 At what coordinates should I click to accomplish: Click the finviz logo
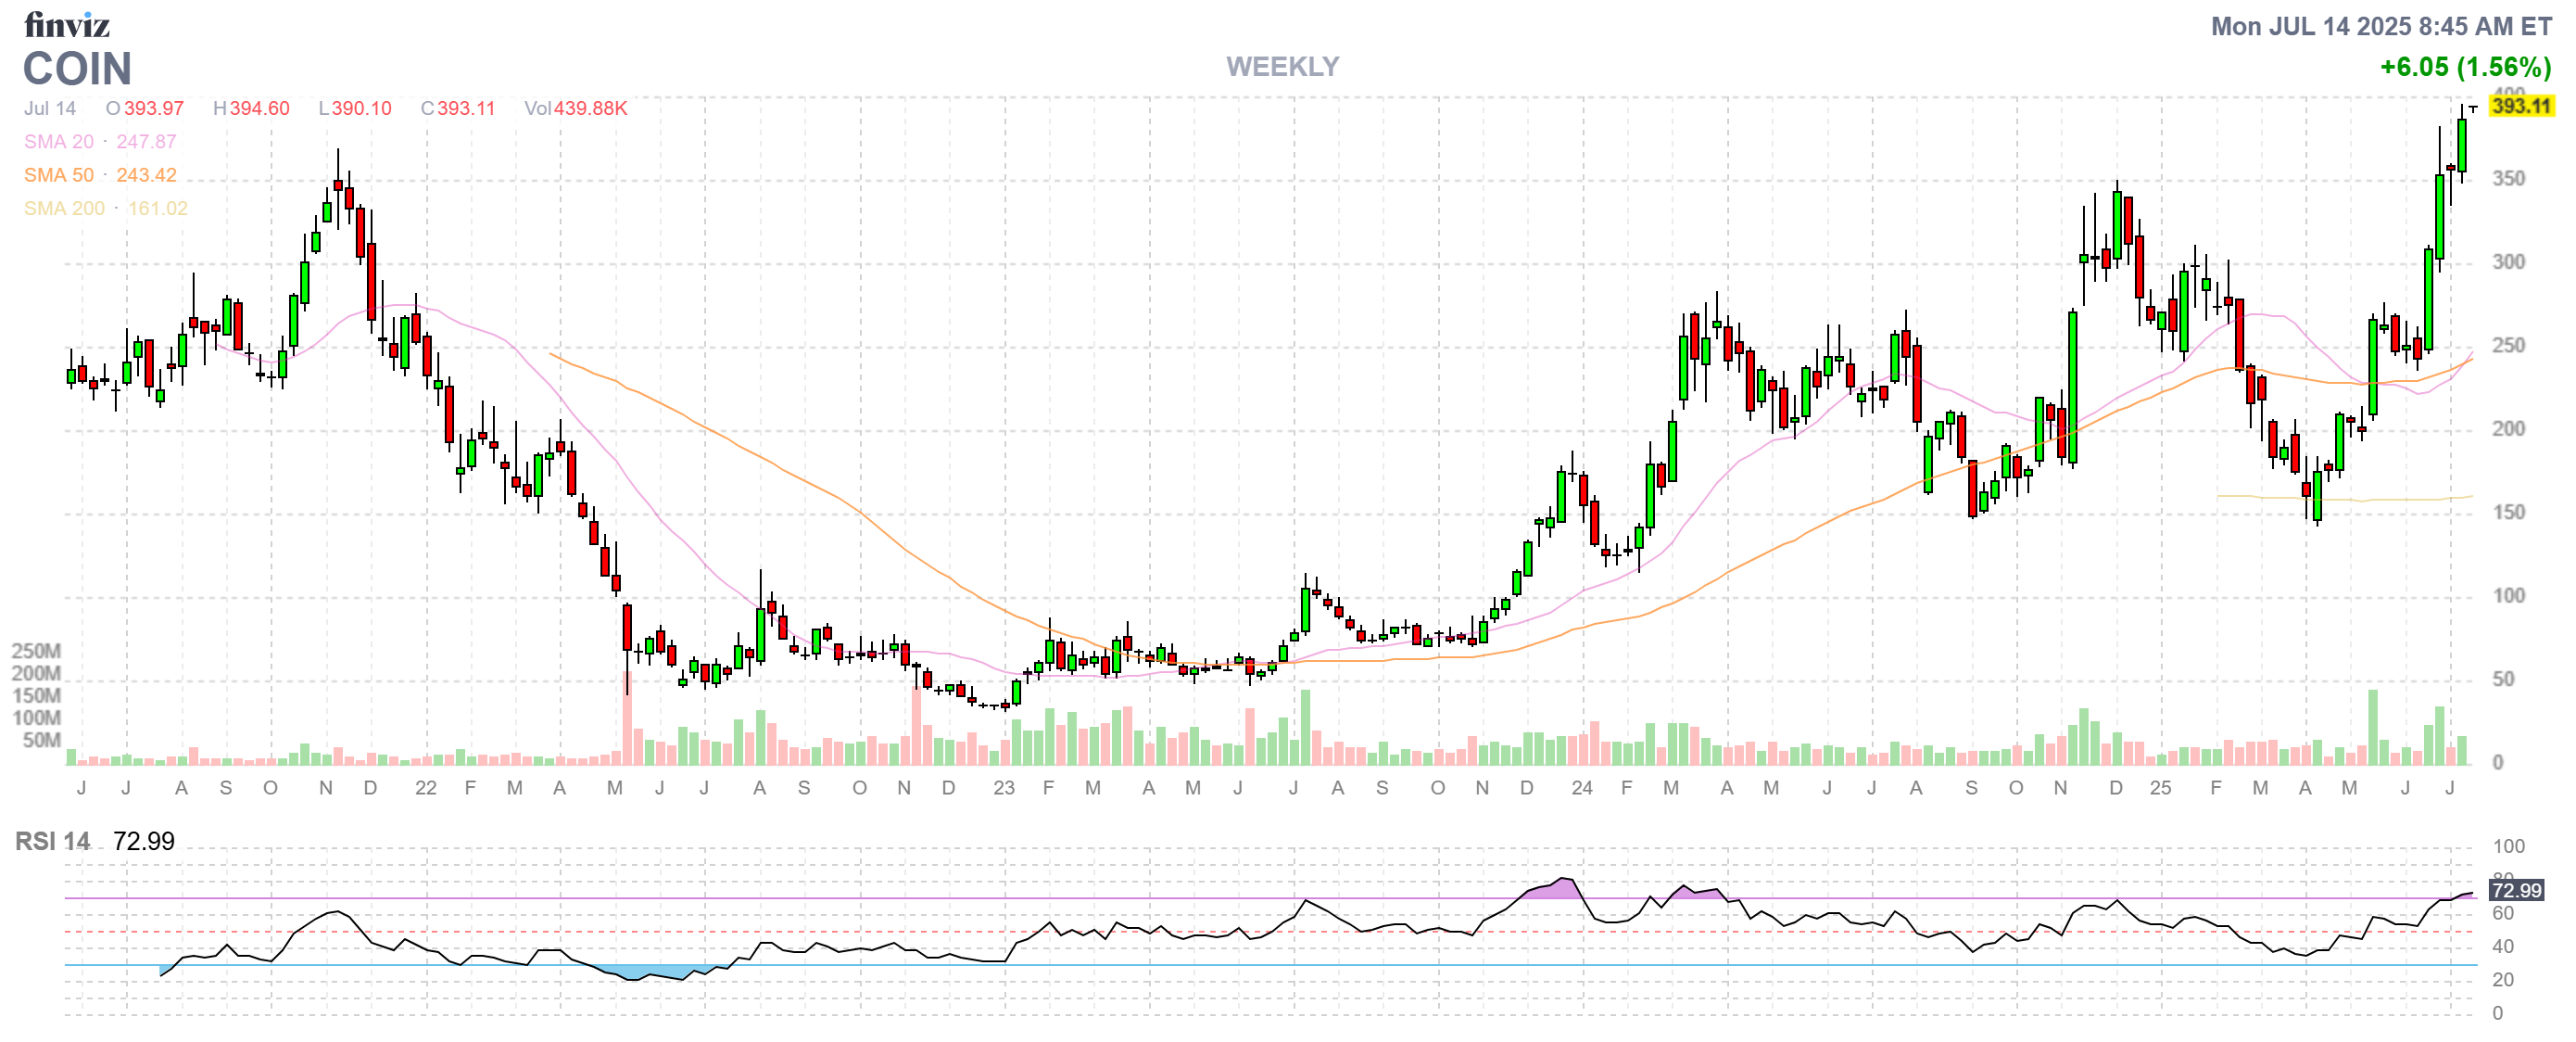coord(66,24)
